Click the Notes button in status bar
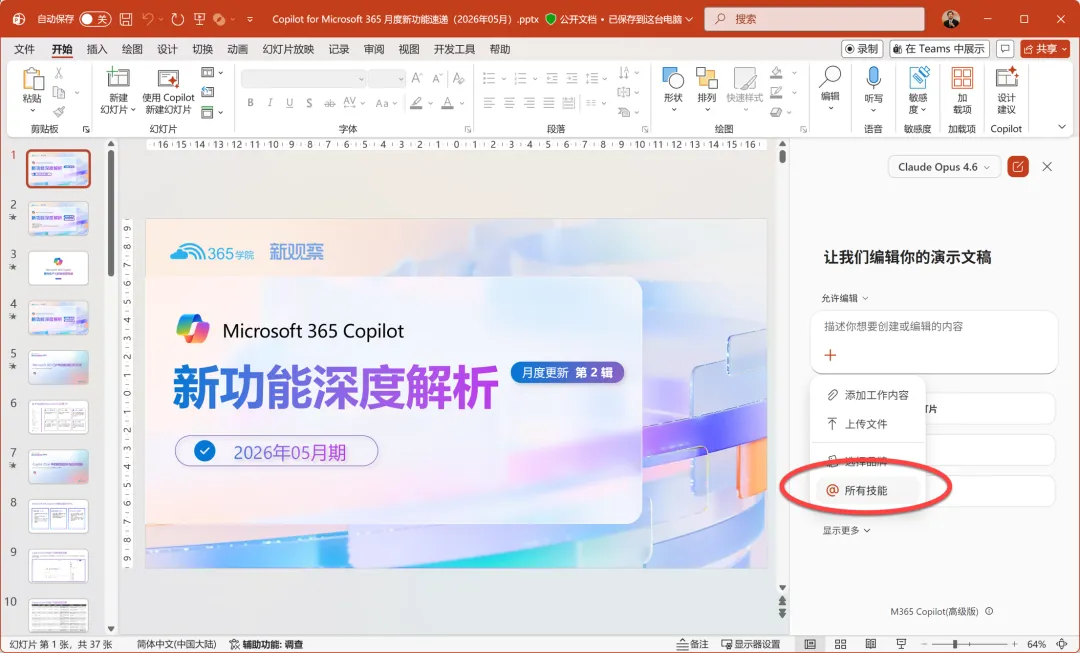1080x653 pixels. coord(692,644)
